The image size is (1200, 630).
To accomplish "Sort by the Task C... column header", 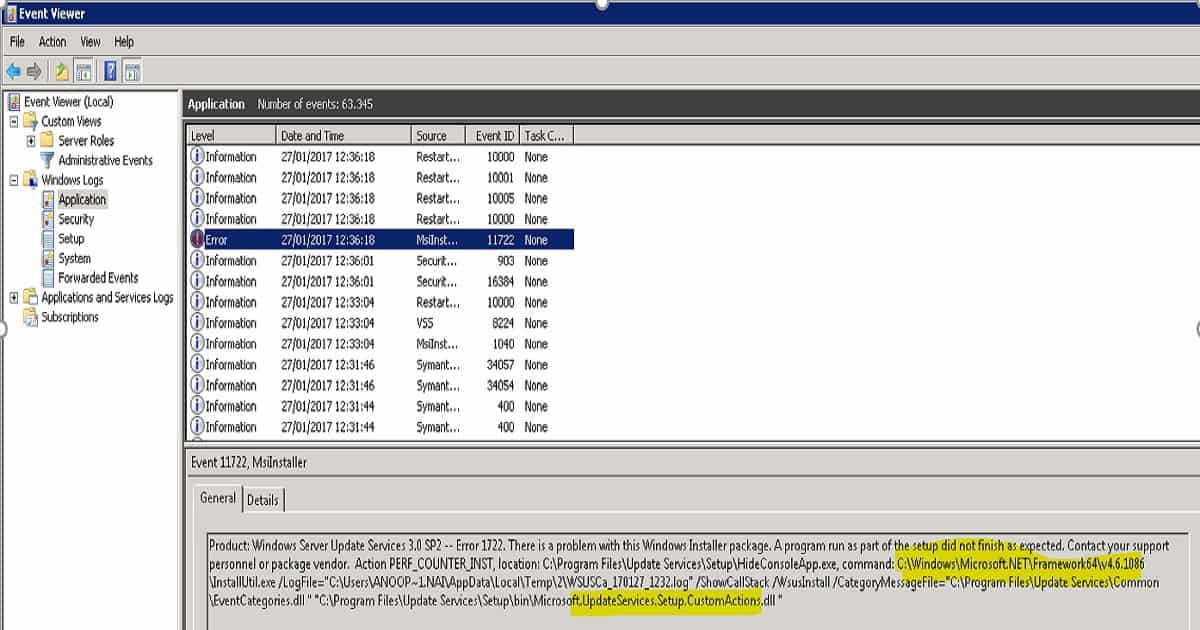I will [547, 136].
